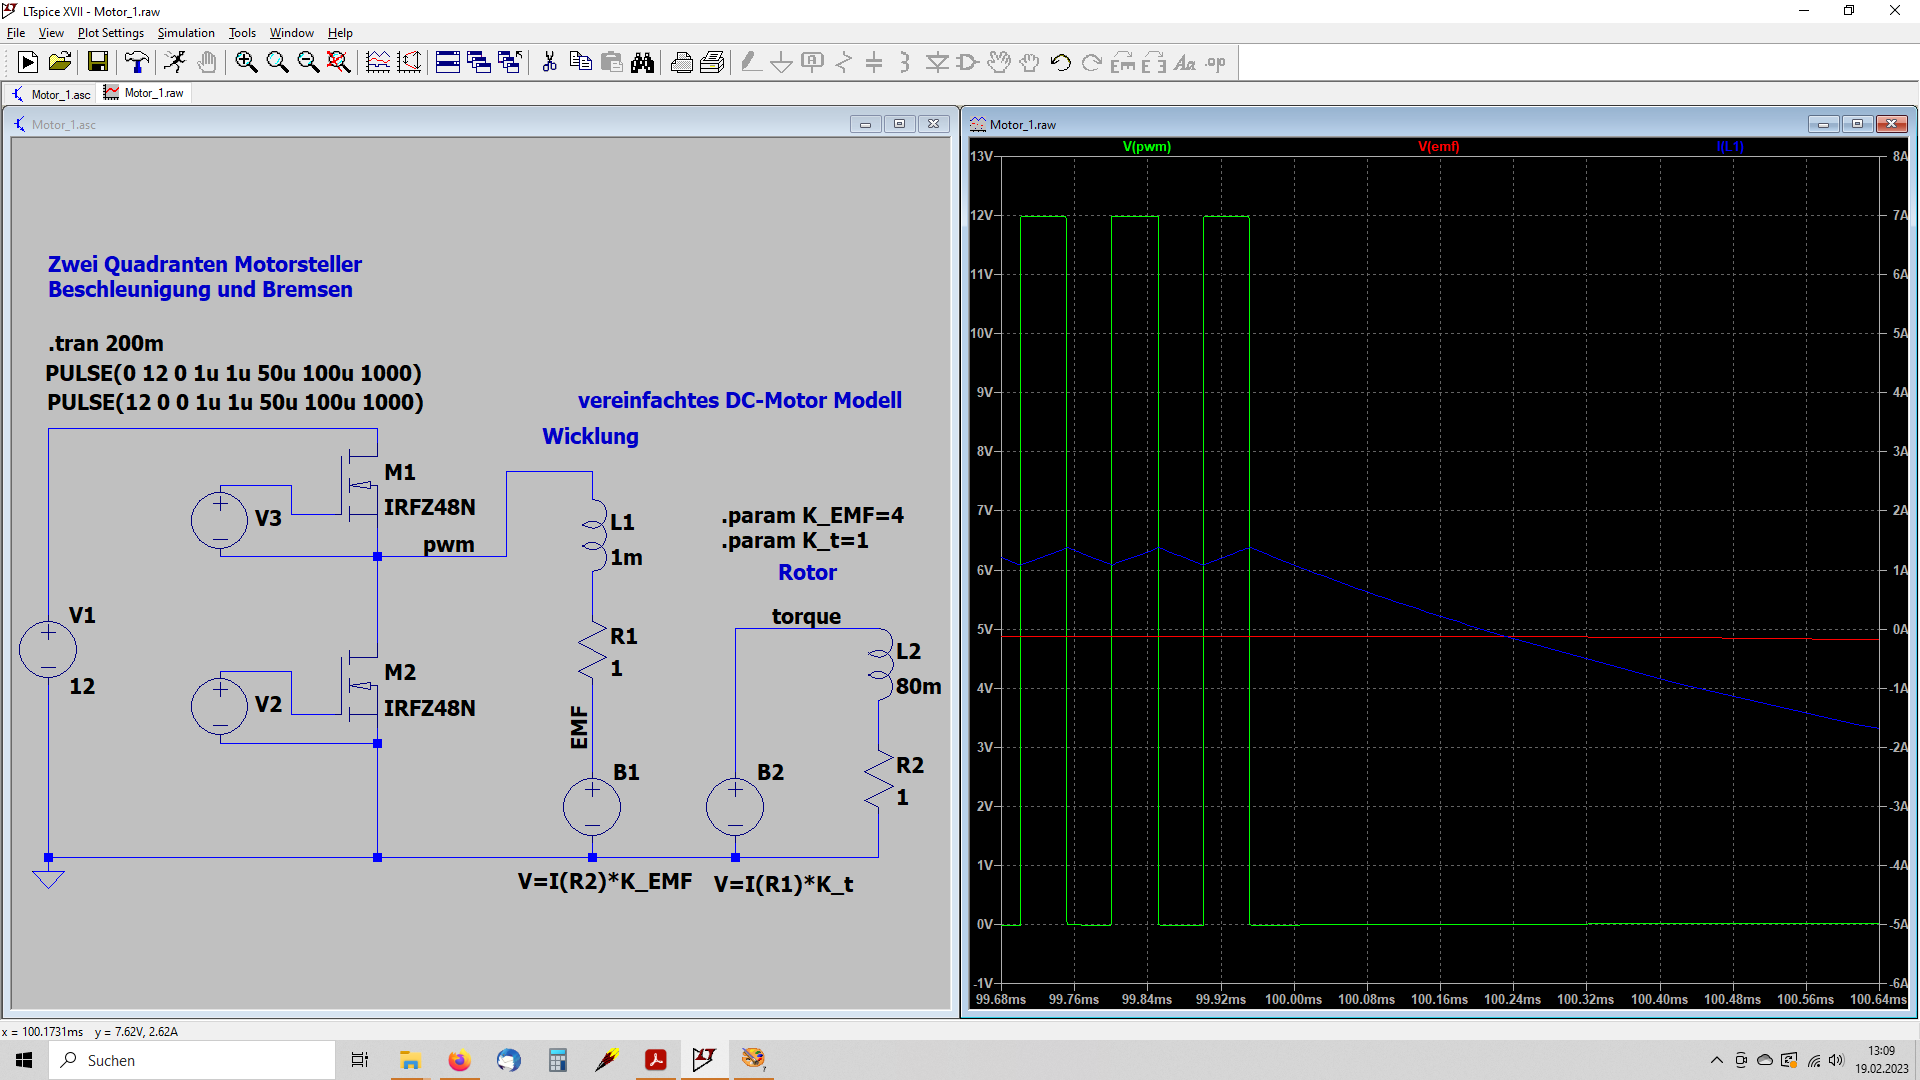
Task: Open Find with the binoculars icon
Action: [x=643, y=63]
